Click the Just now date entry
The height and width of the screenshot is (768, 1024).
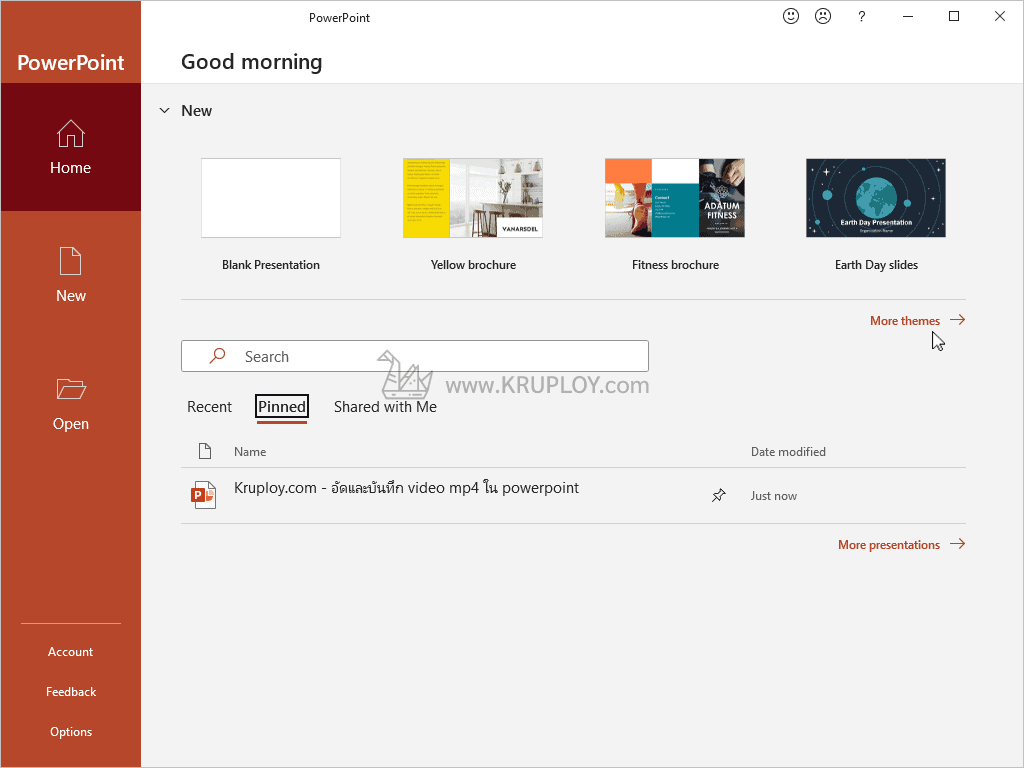click(x=773, y=496)
